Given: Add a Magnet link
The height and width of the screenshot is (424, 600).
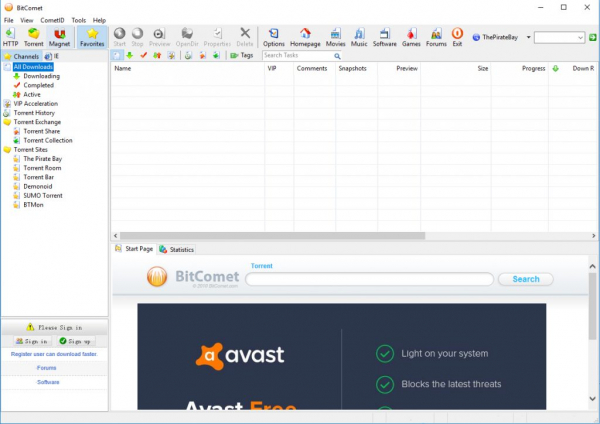Looking at the screenshot, I should (x=59, y=37).
